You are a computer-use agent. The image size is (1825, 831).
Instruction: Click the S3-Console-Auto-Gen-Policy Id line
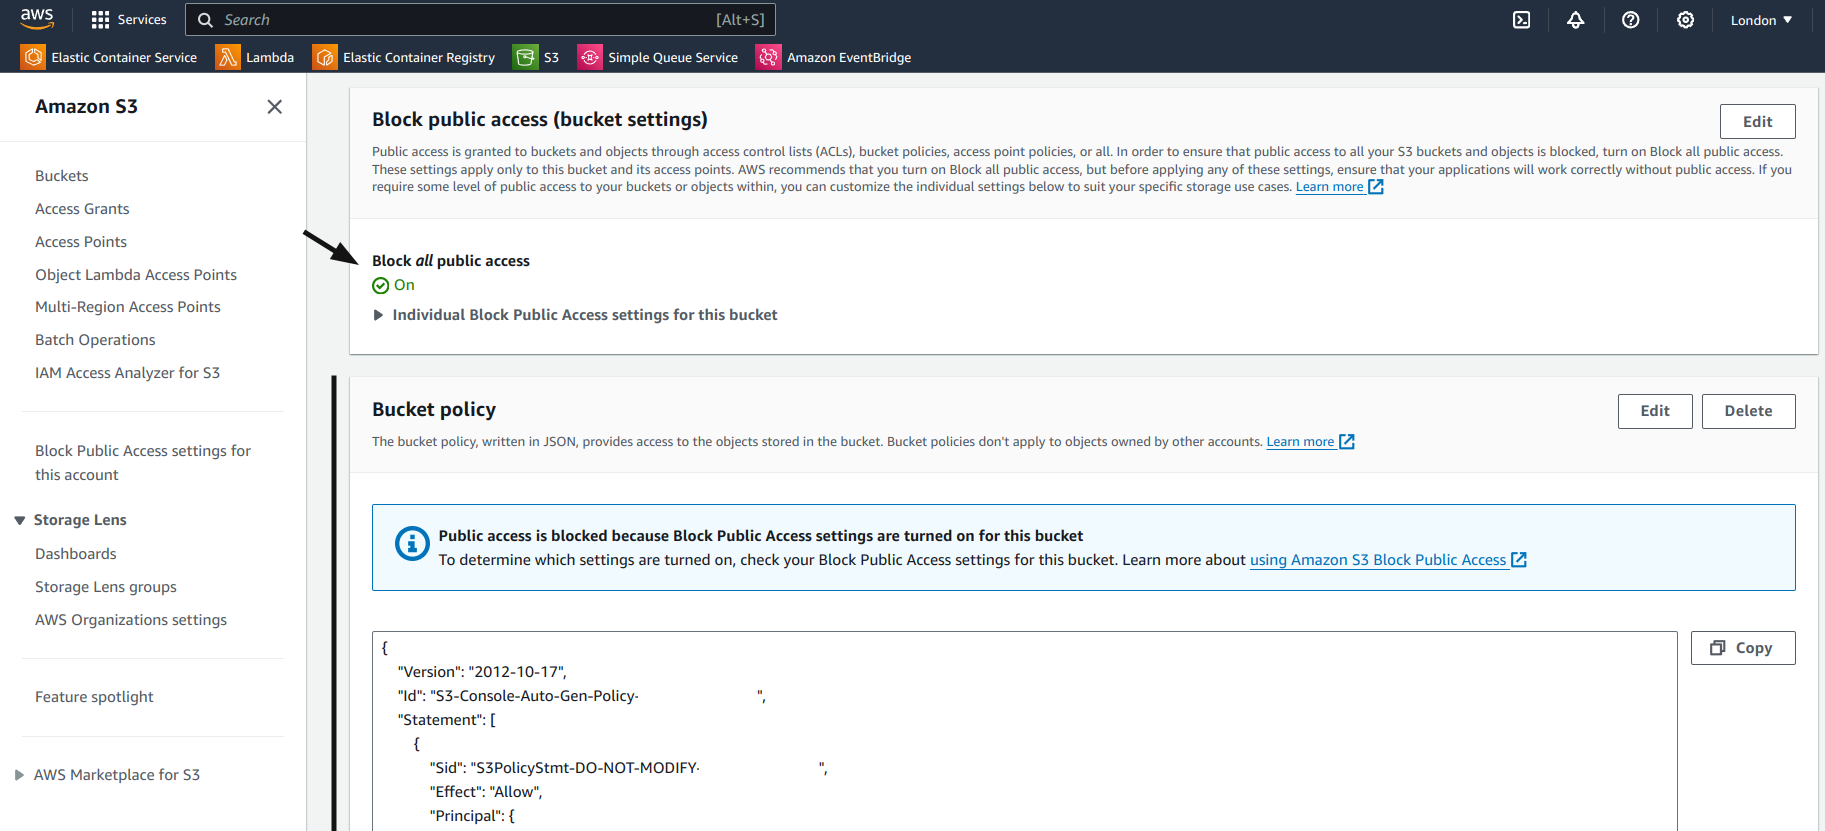click(581, 696)
